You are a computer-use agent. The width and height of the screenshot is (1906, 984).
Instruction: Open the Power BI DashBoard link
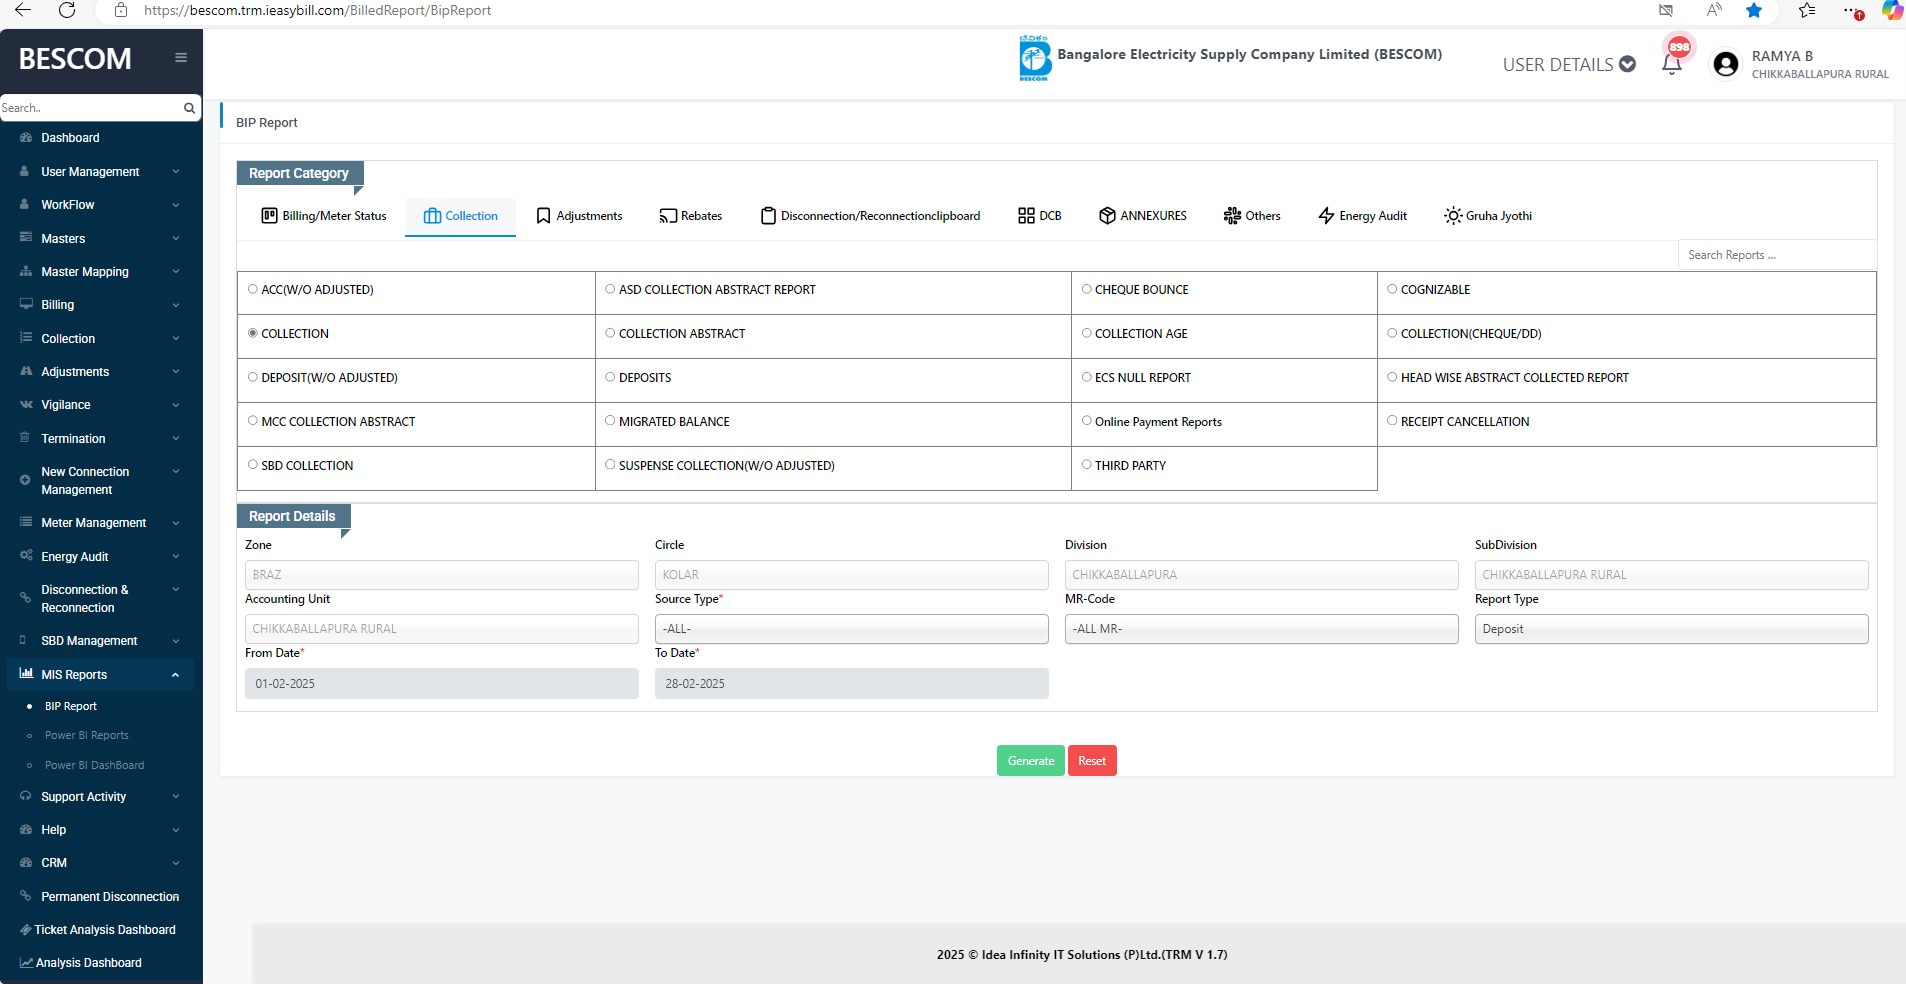[95, 765]
